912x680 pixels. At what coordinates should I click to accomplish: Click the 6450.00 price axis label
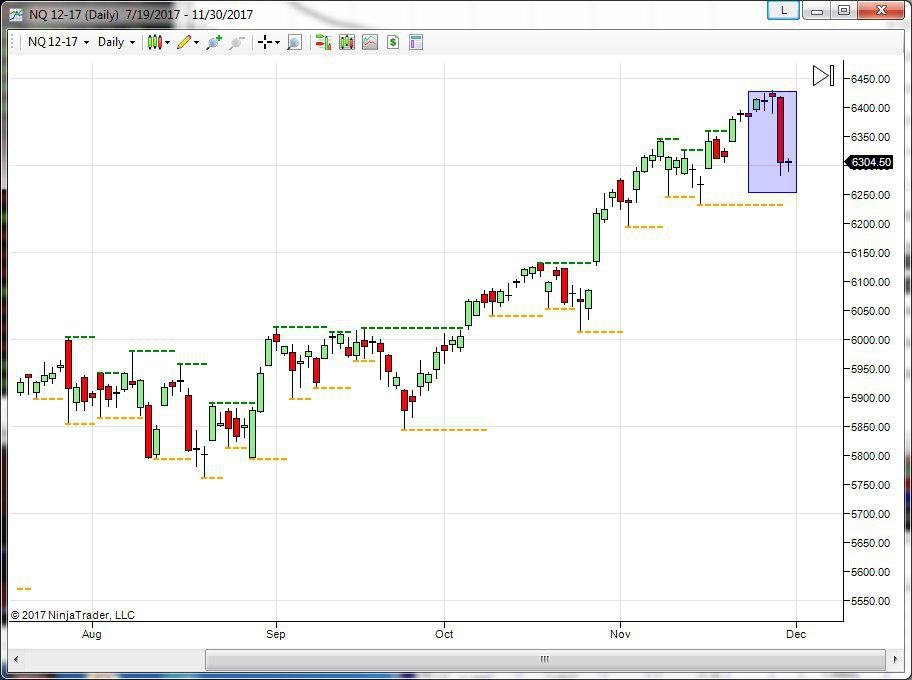(x=870, y=79)
